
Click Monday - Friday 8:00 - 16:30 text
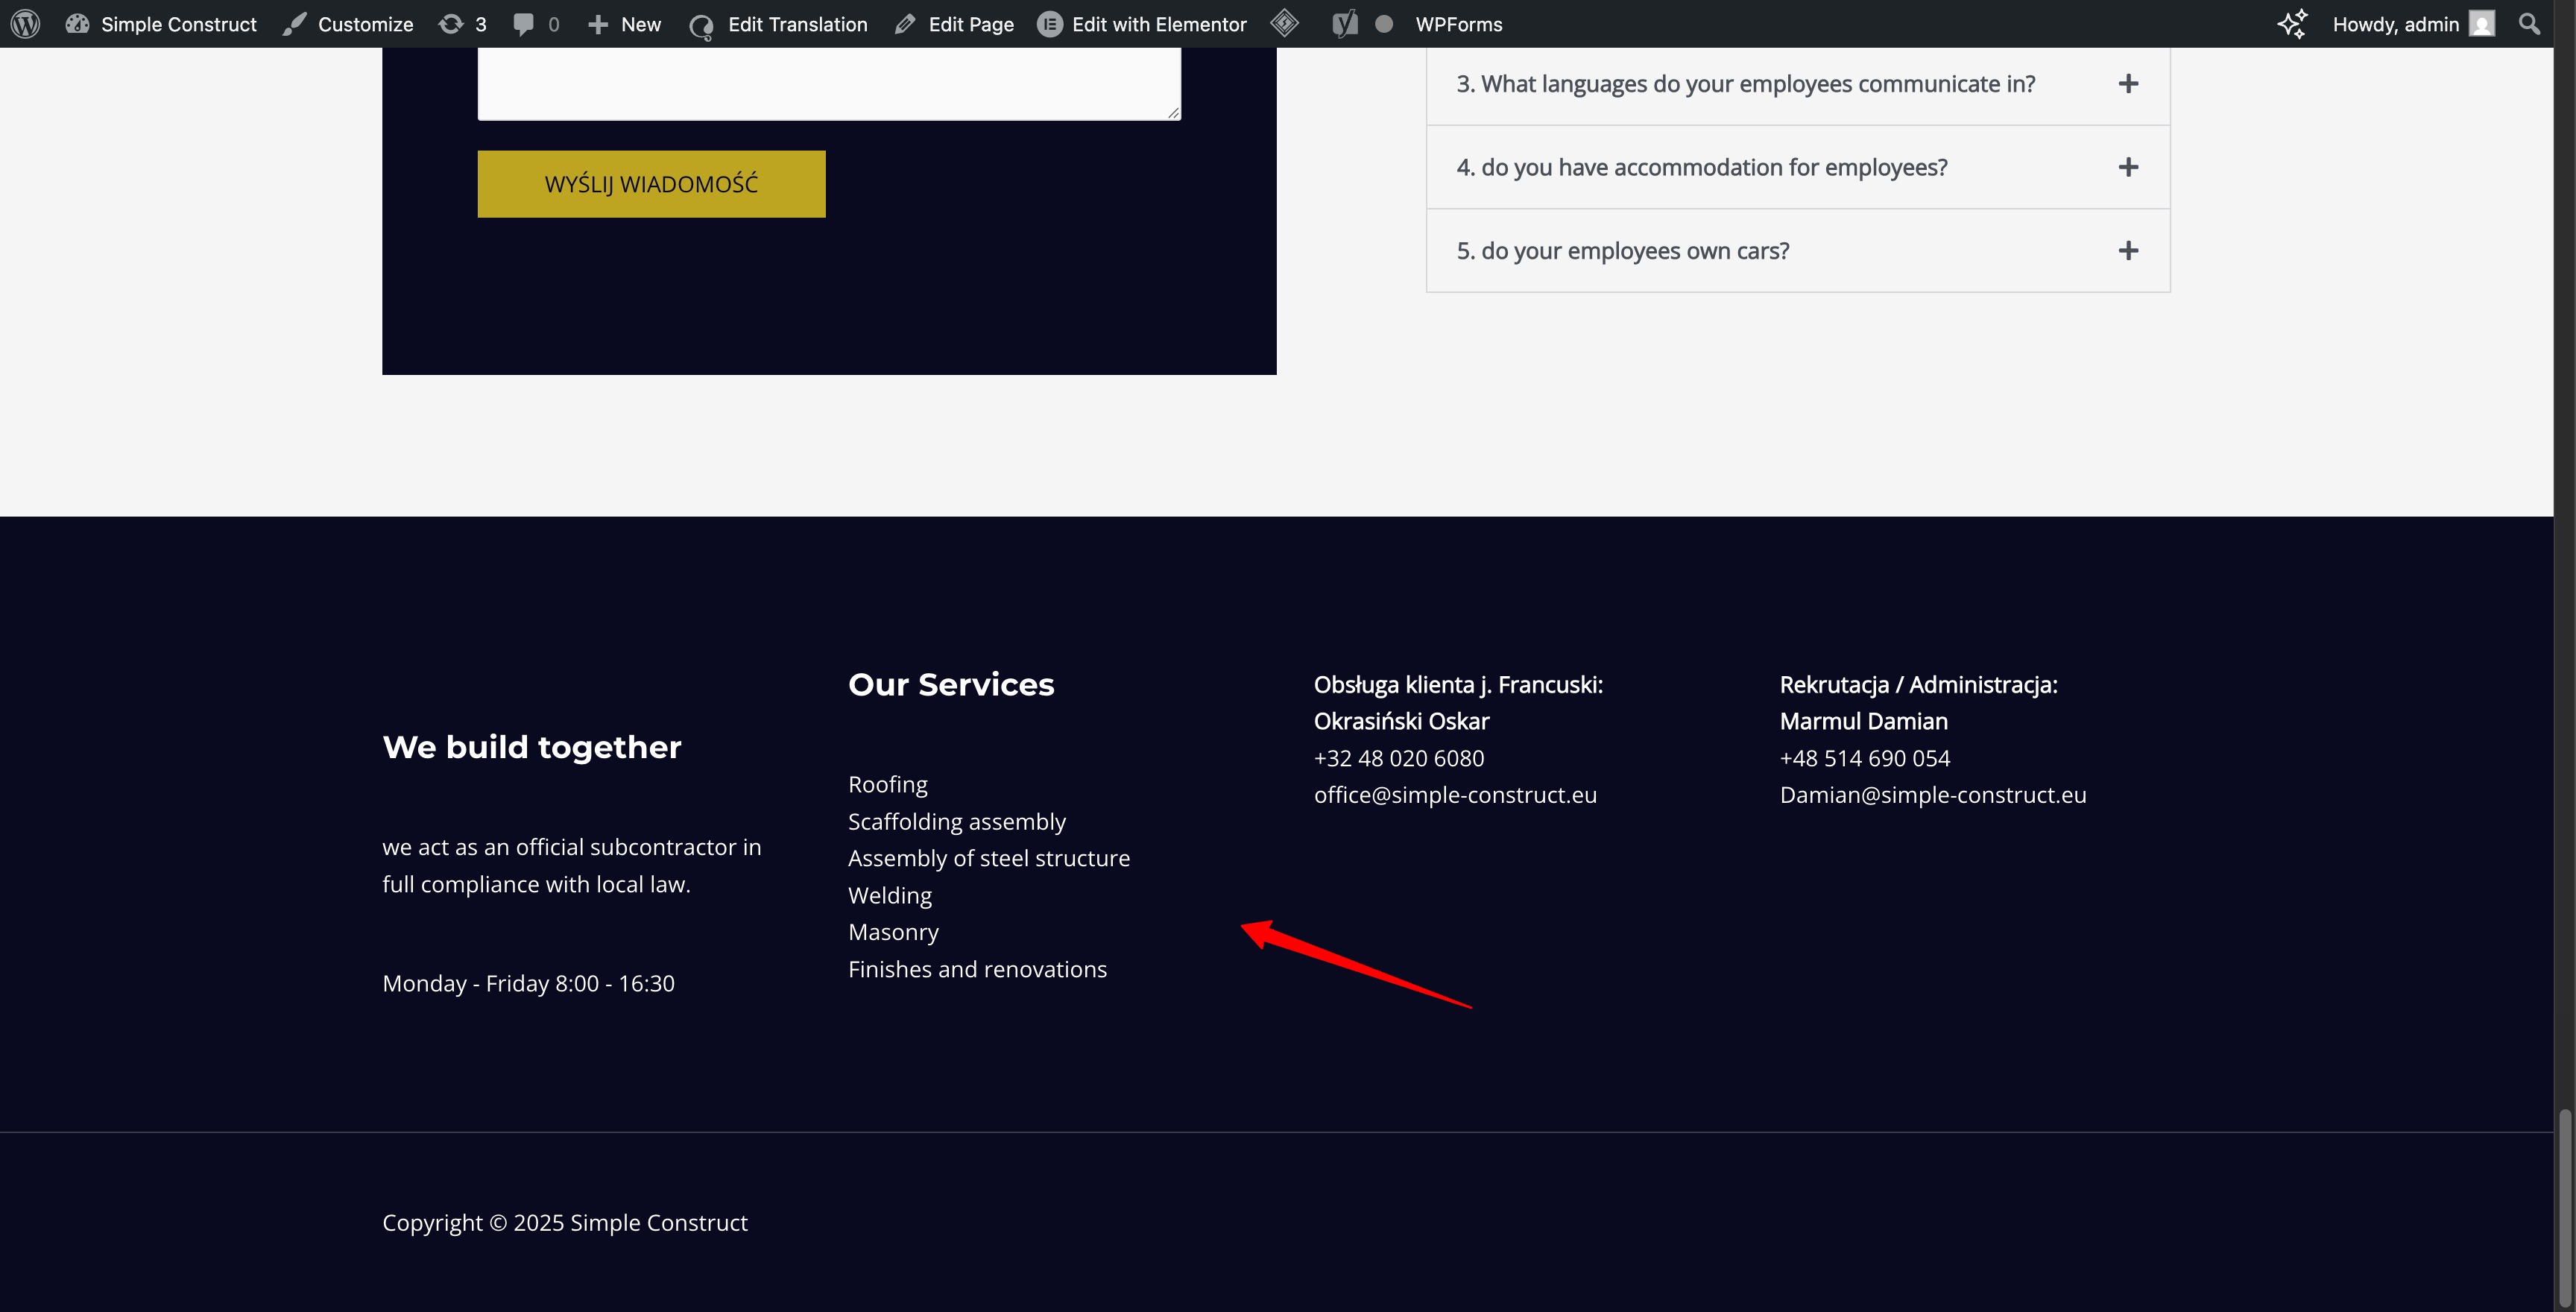[528, 983]
